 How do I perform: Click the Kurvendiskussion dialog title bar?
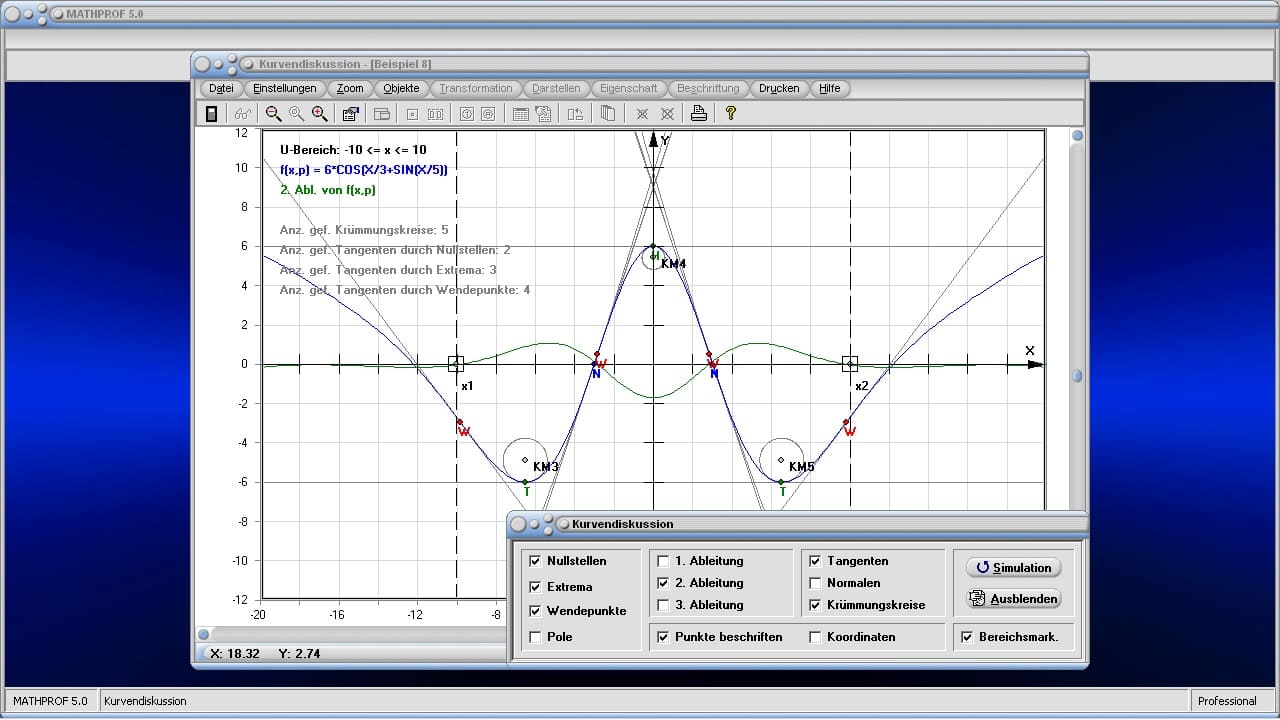pos(797,523)
